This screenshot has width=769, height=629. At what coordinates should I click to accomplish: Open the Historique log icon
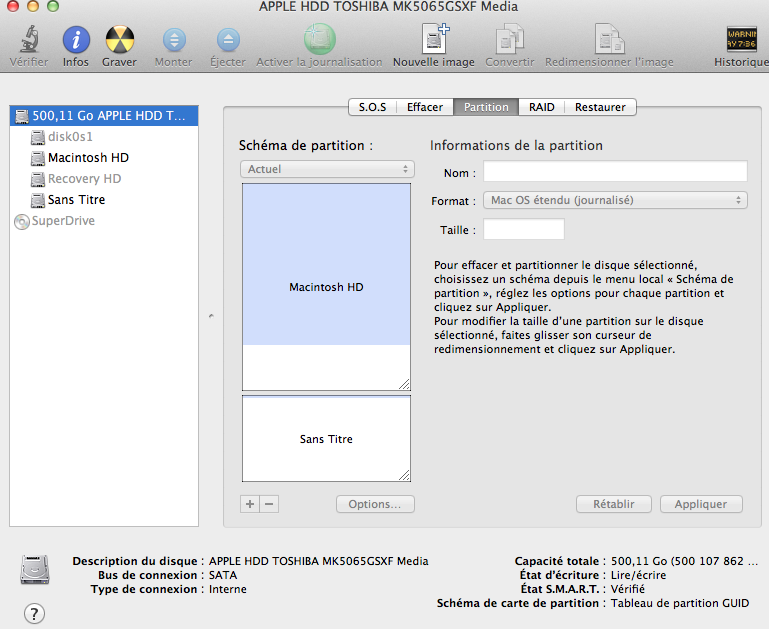coord(742,39)
